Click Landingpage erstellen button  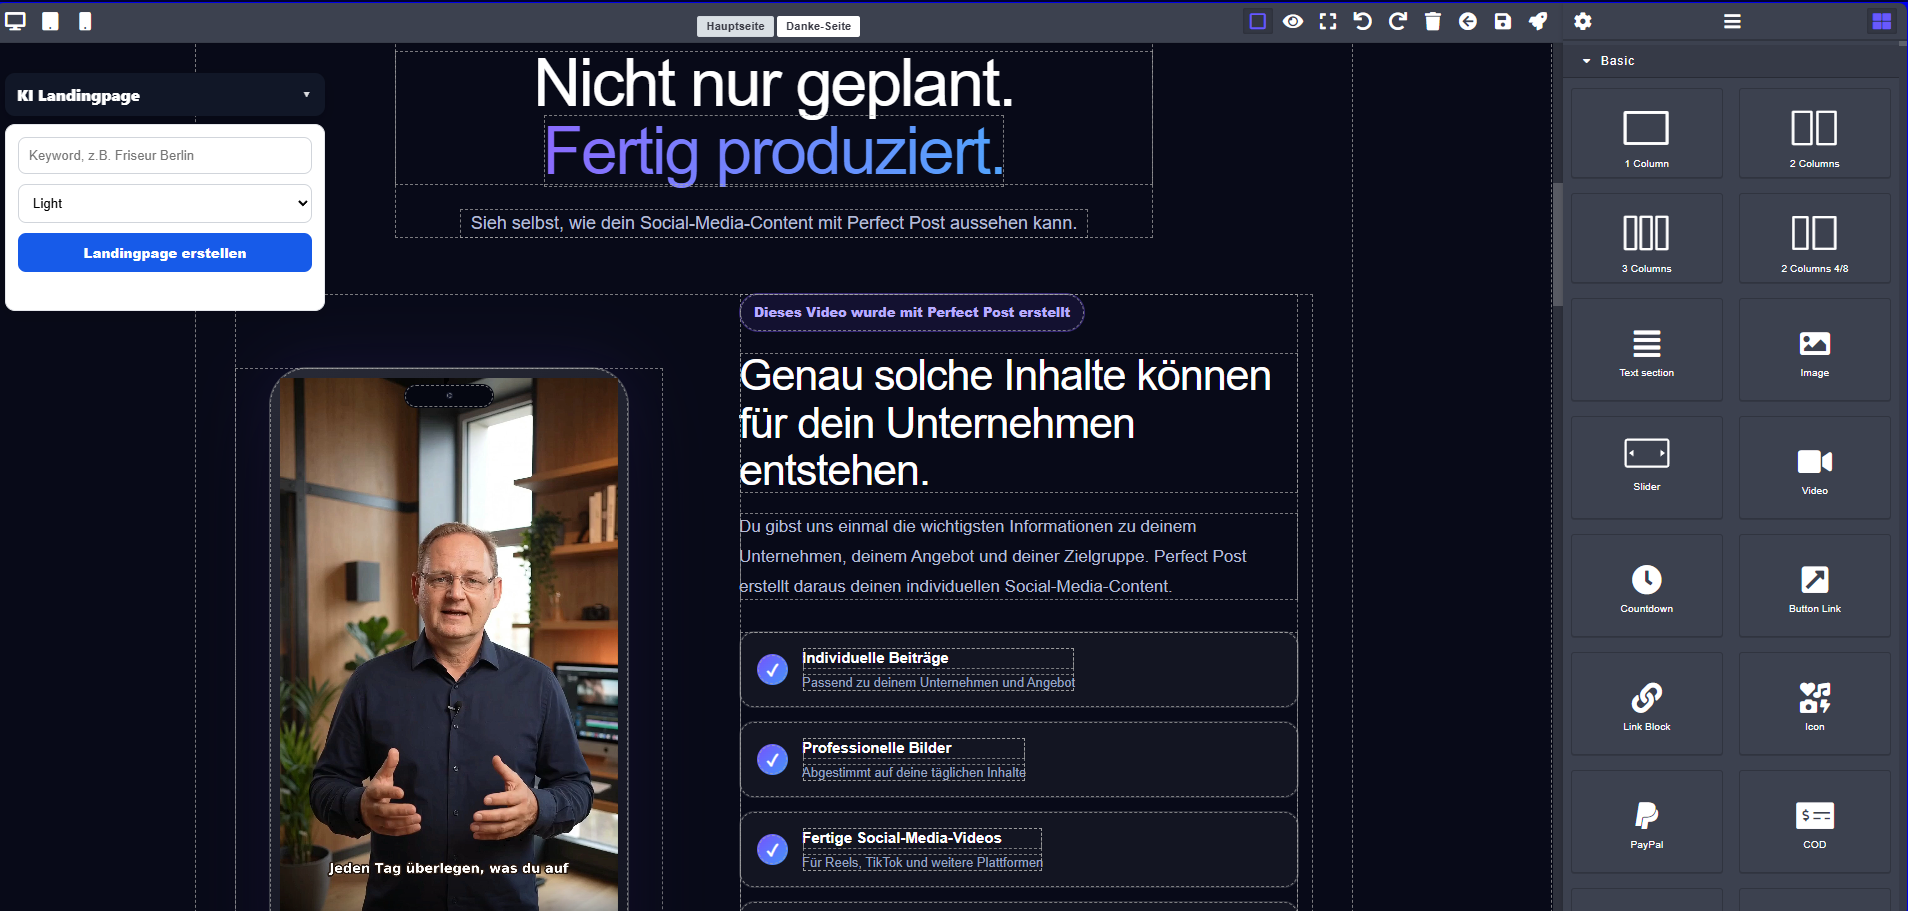(x=165, y=253)
